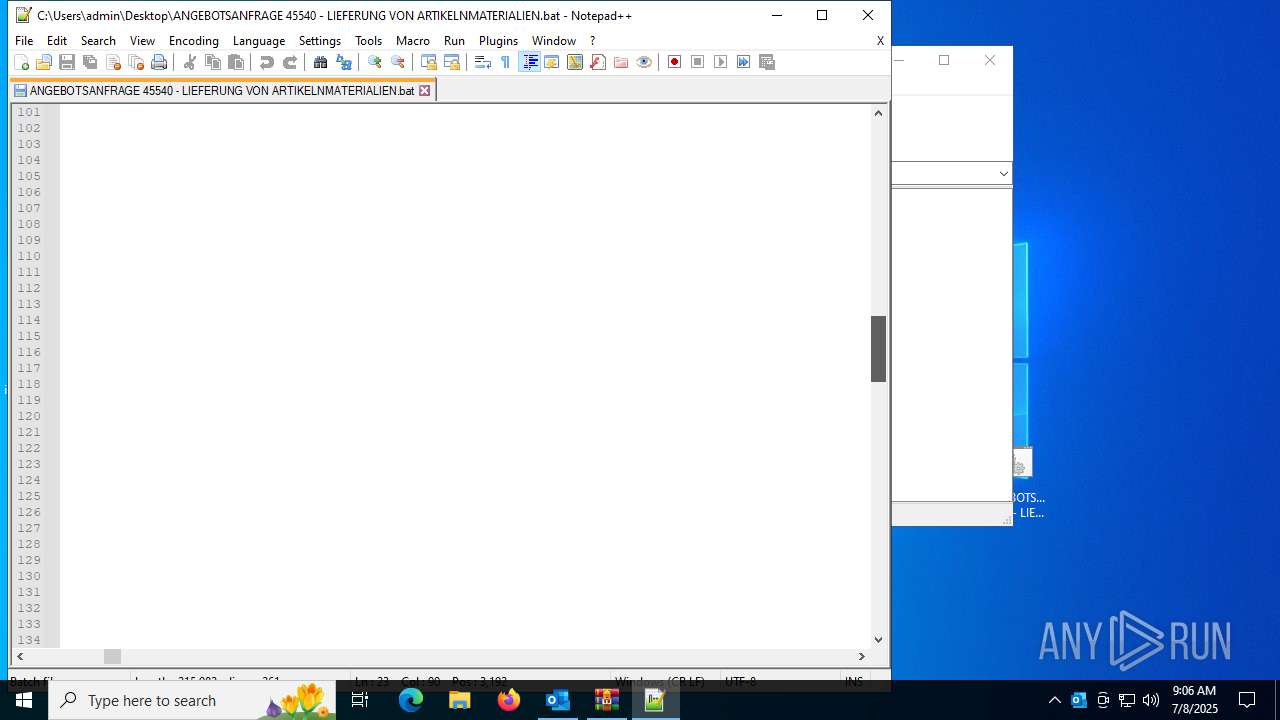The width and height of the screenshot is (1280, 720).
Task: Click line number 115 in margin
Action: click(x=29, y=336)
